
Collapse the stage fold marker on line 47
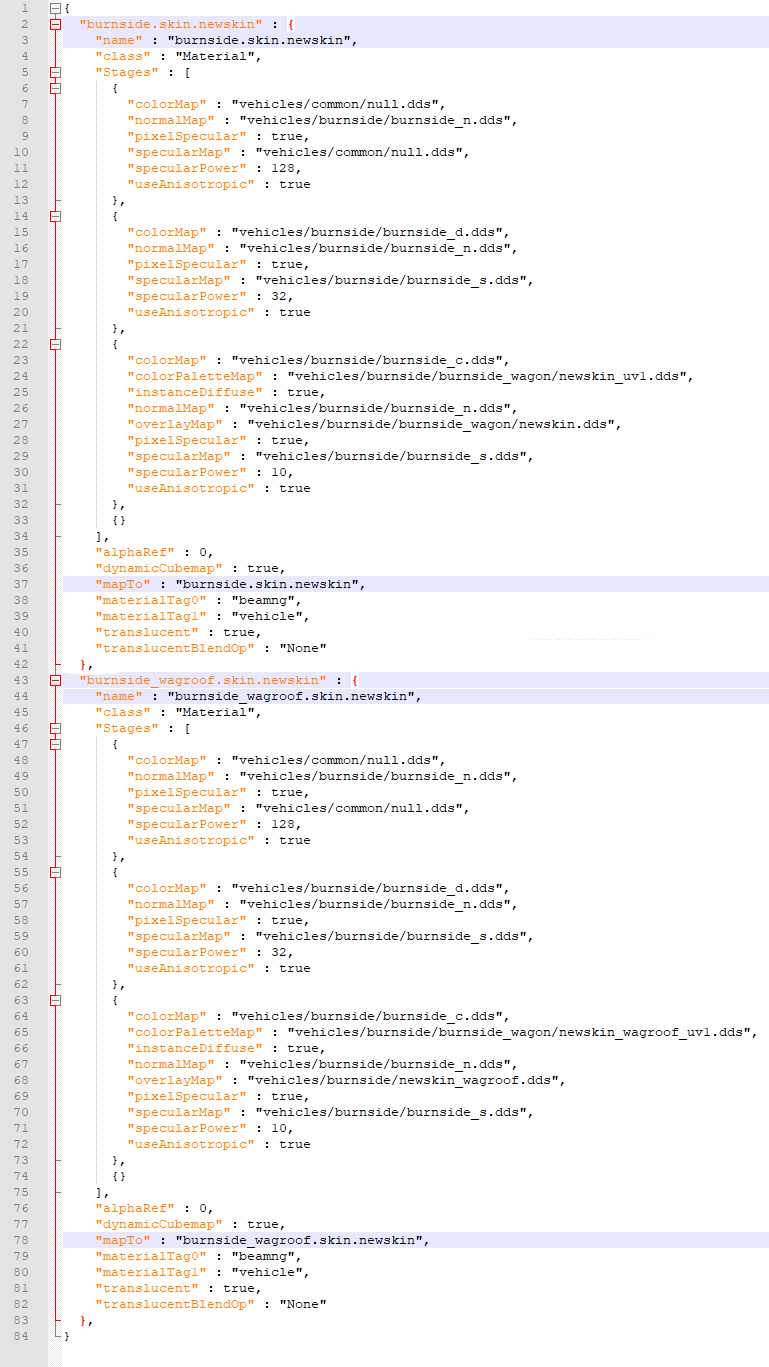[x=55, y=744]
